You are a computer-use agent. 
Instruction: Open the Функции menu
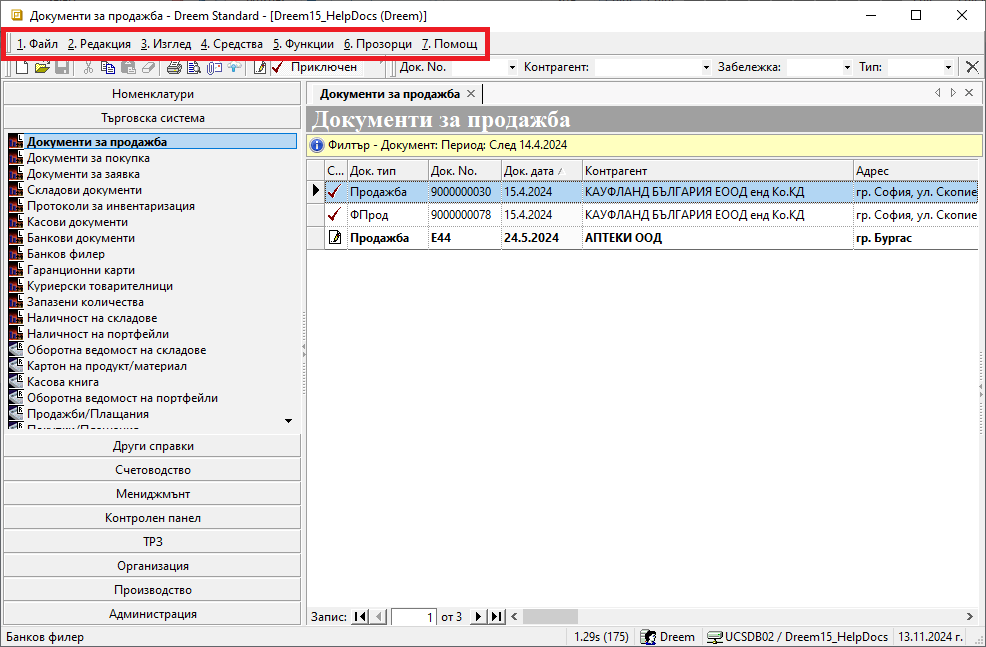click(x=303, y=44)
